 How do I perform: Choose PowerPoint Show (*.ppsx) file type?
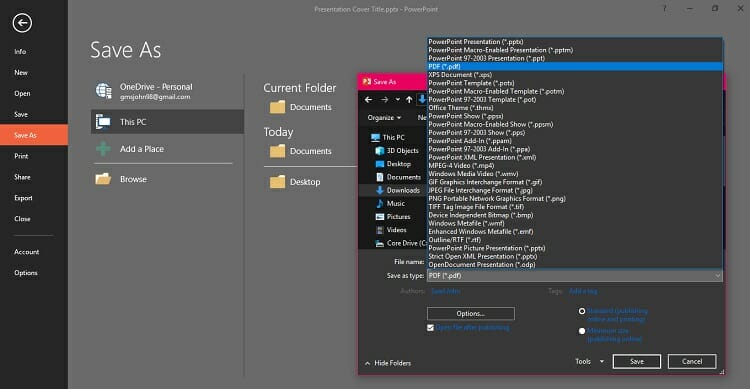tap(574, 116)
